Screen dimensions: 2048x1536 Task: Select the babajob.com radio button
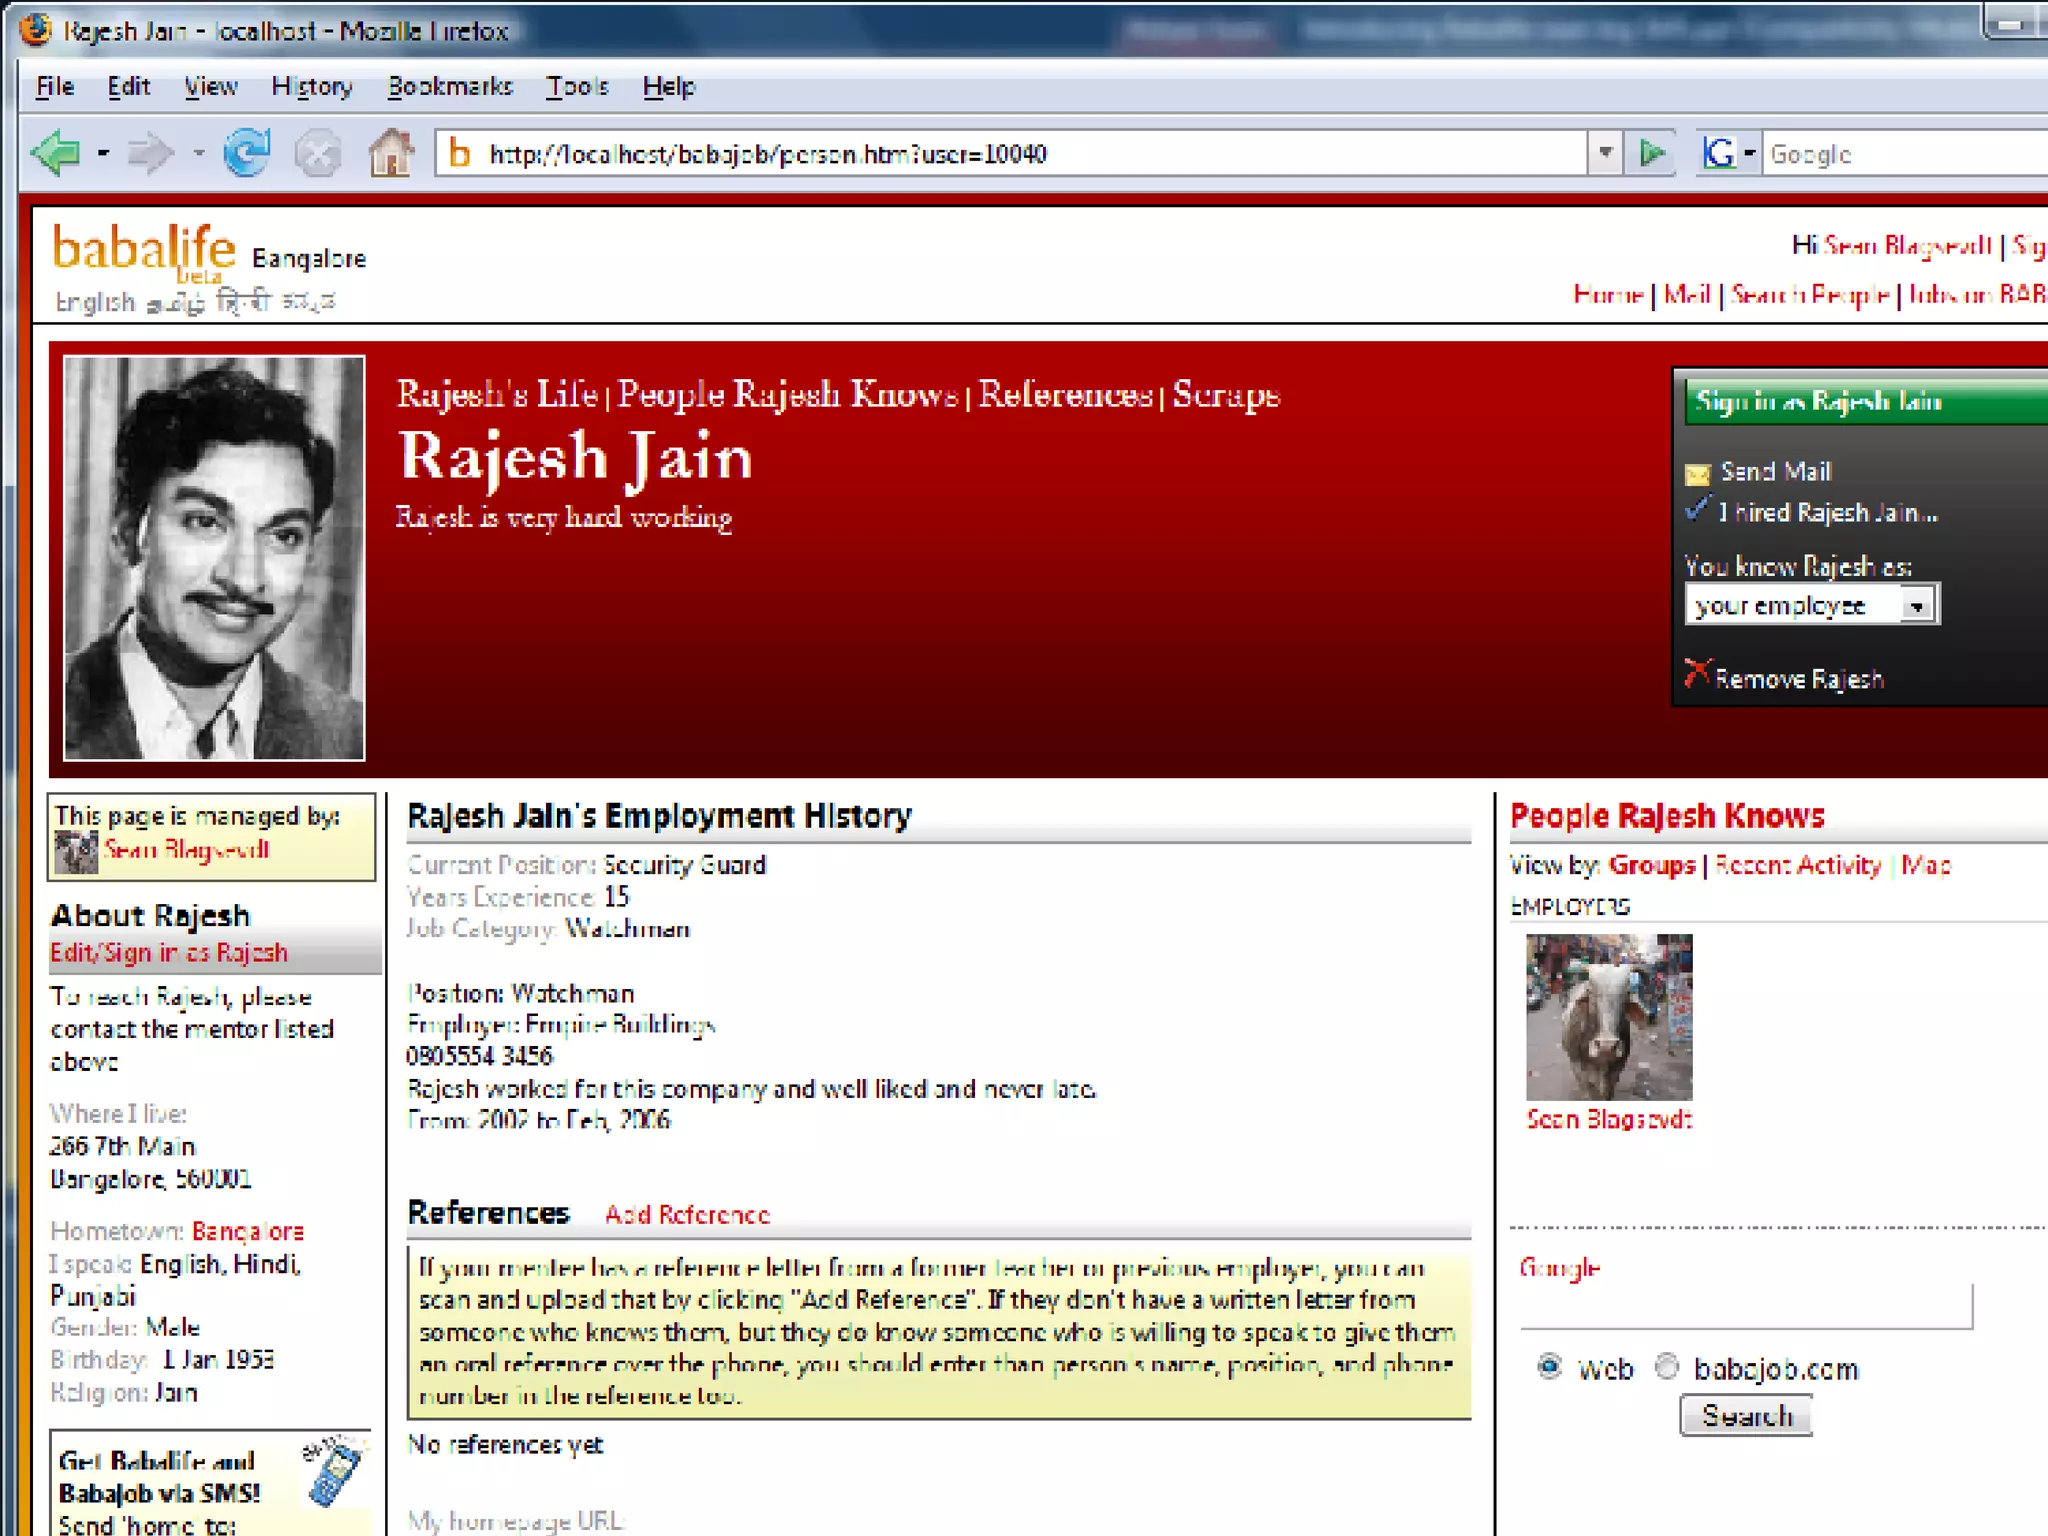pos(1666,1366)
